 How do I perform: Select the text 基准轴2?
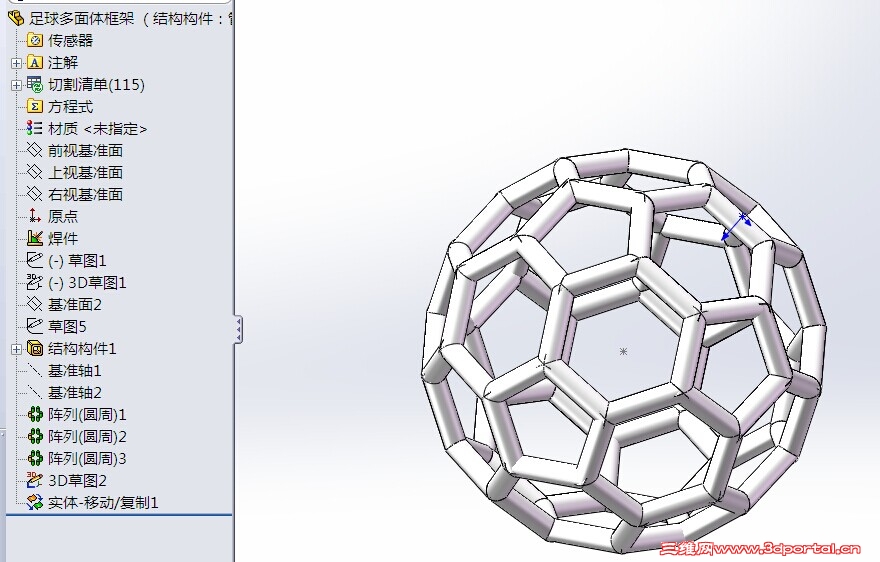75,392
